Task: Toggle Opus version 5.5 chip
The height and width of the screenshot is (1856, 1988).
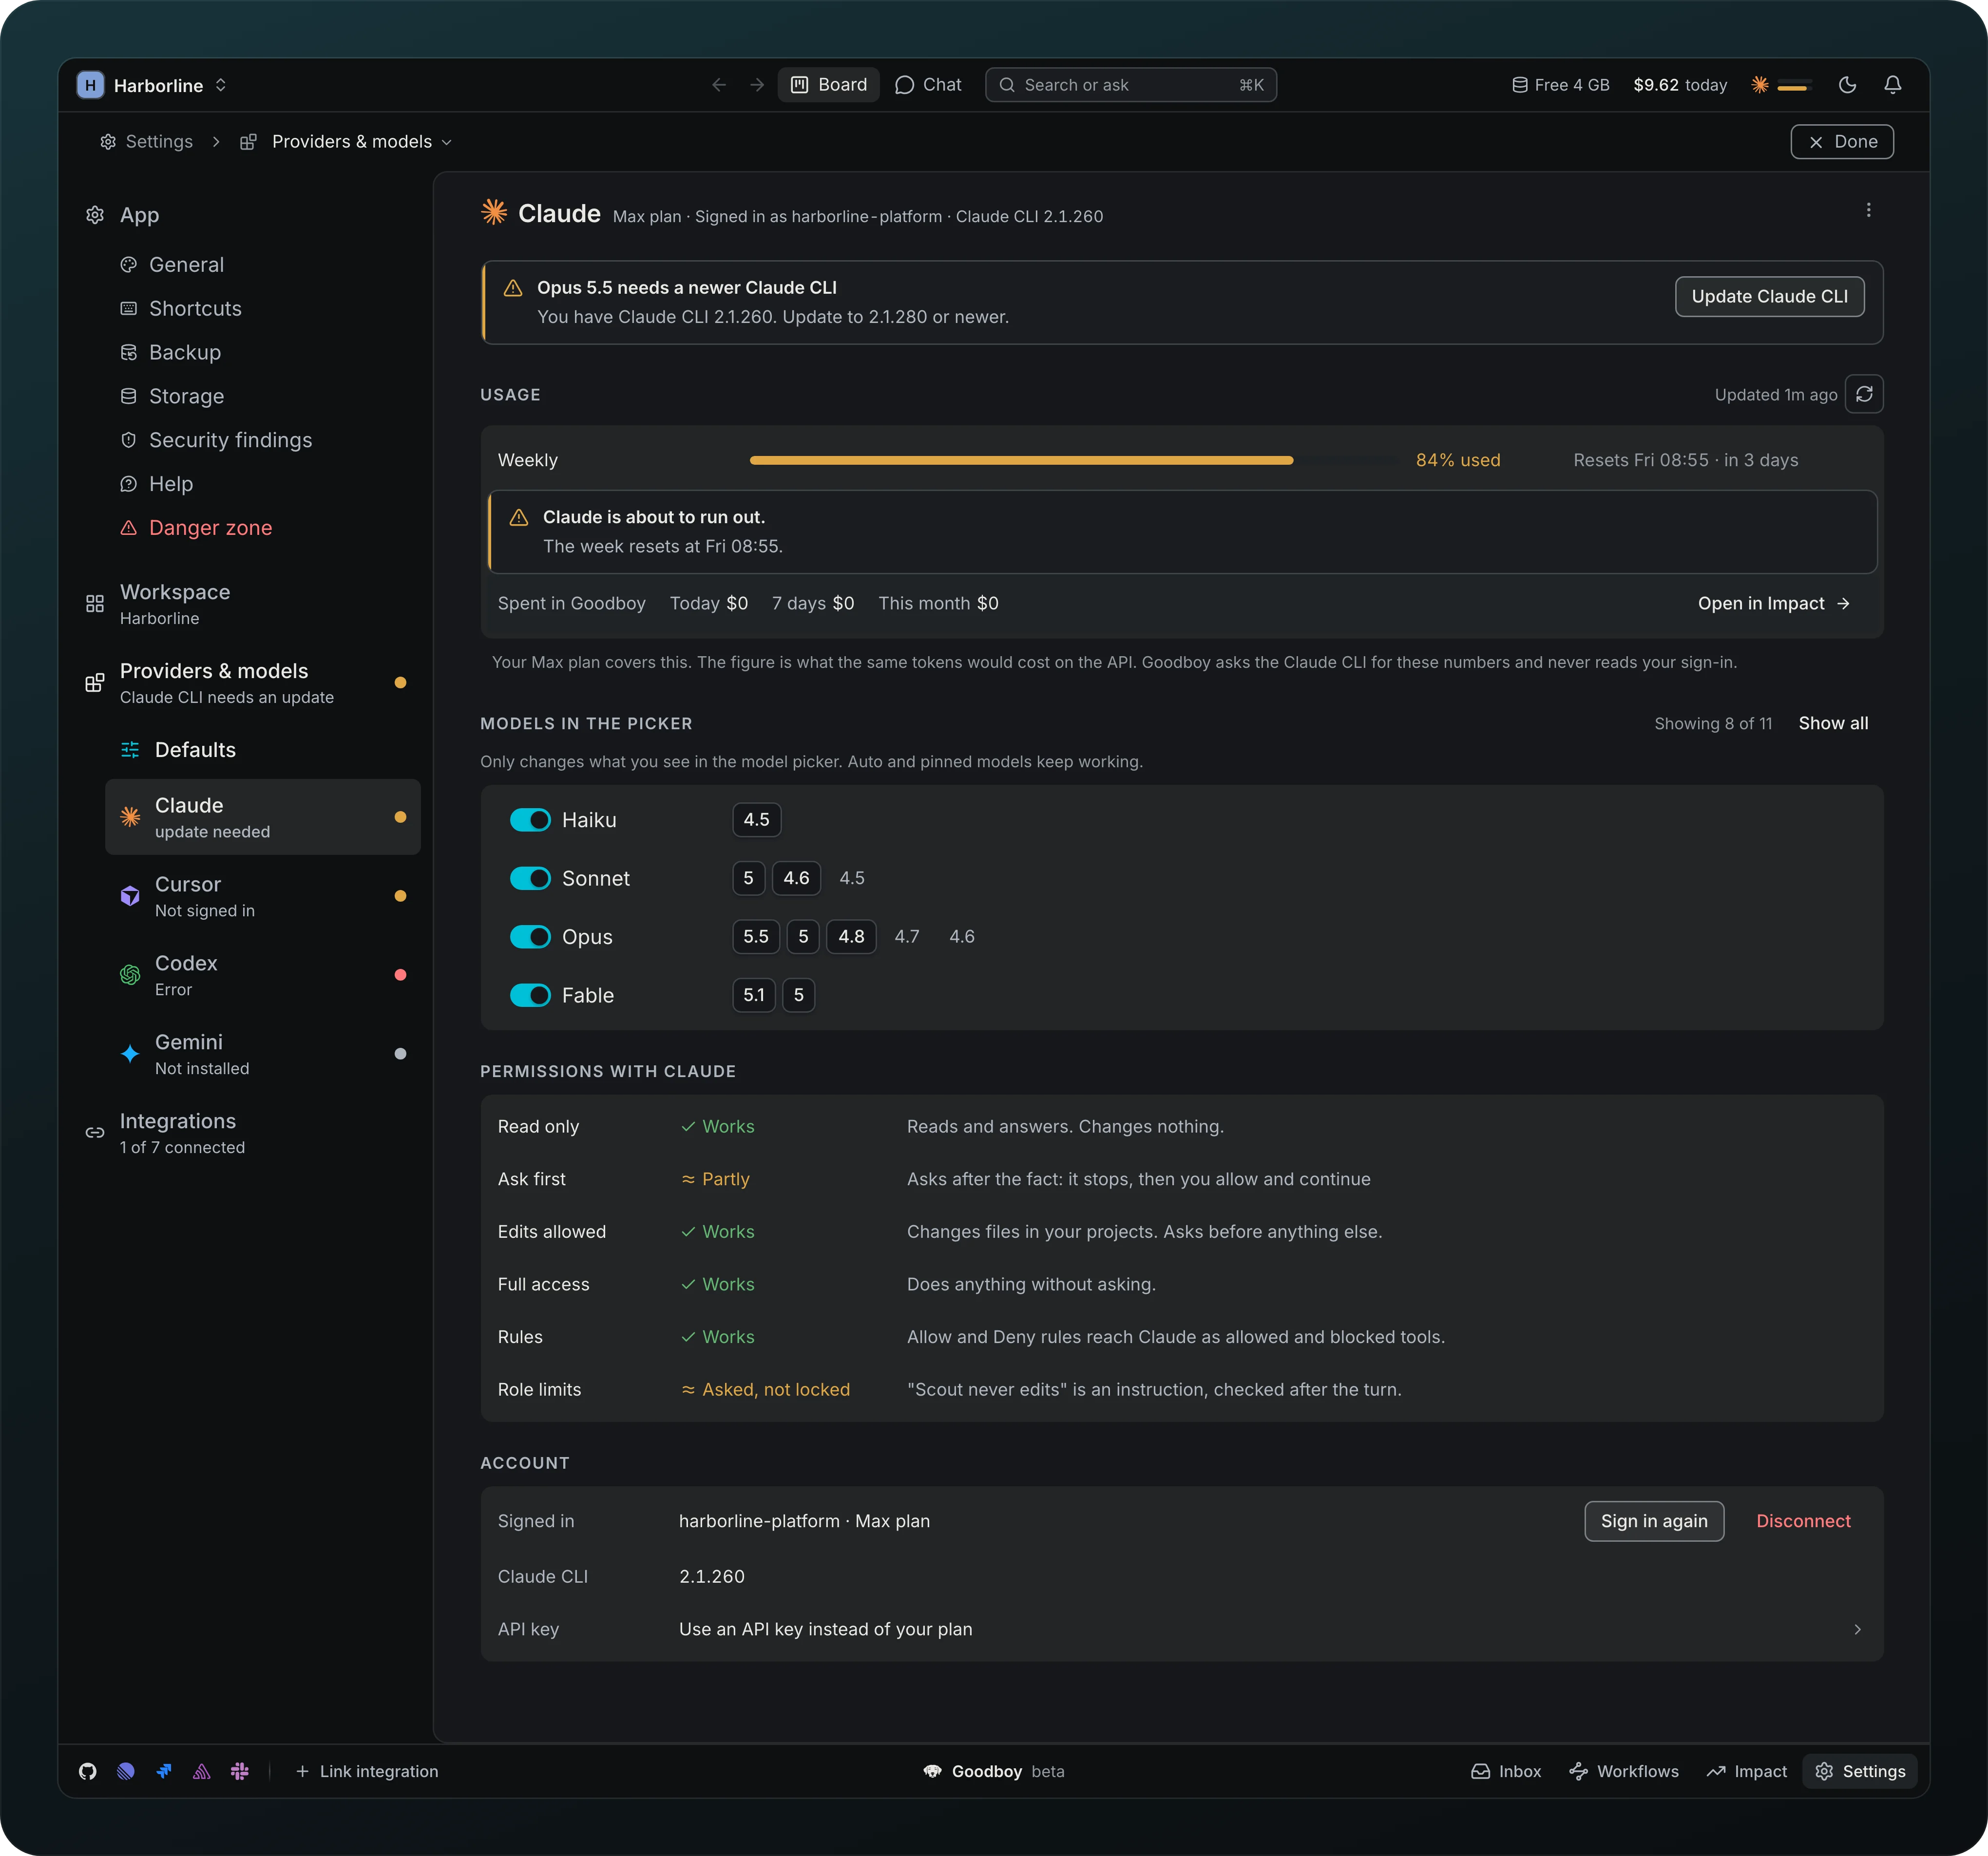Action: point(756,937)
